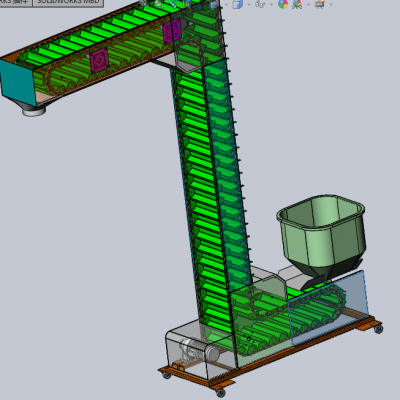Image resolution: width=400 pixels, height=400 pixels.
Task: Expand the Hide/Show Items dropdown arrow
Action: (271, 4)
